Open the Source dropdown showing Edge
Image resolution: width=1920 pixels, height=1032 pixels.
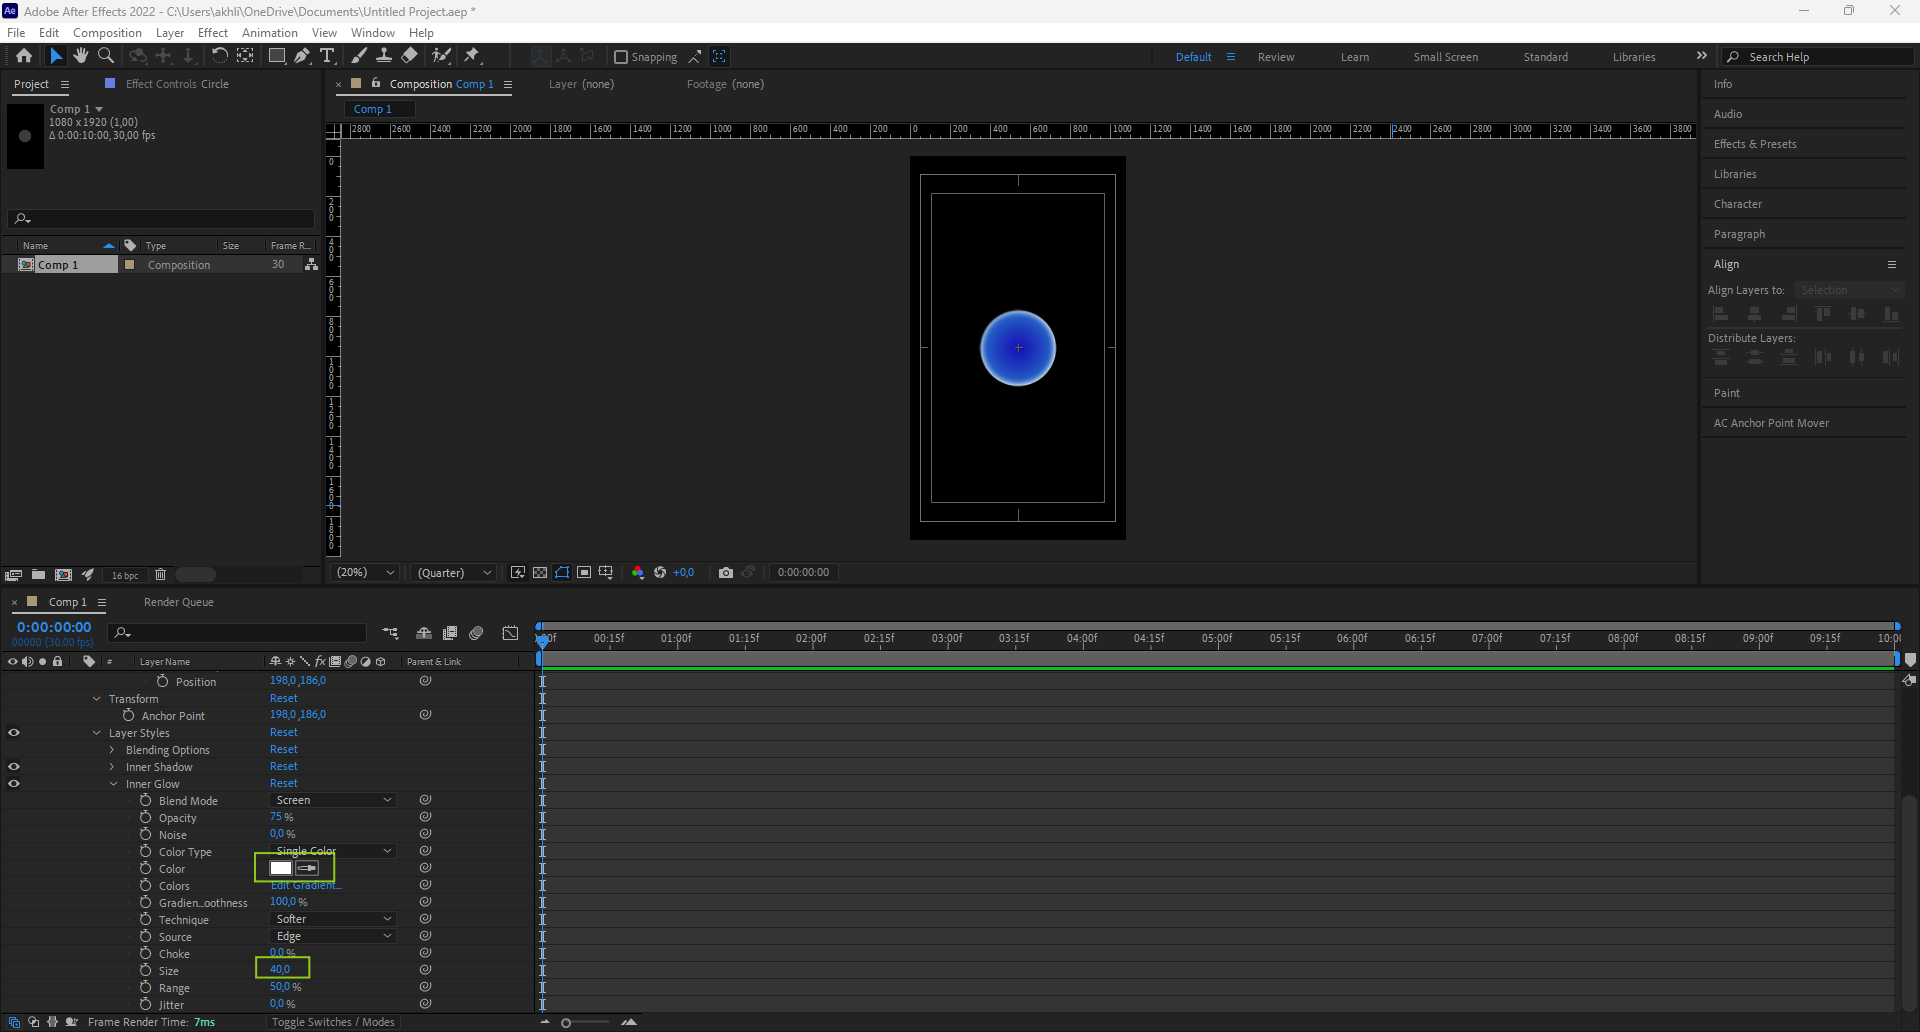pyautogui.click(x=333, y=936)
